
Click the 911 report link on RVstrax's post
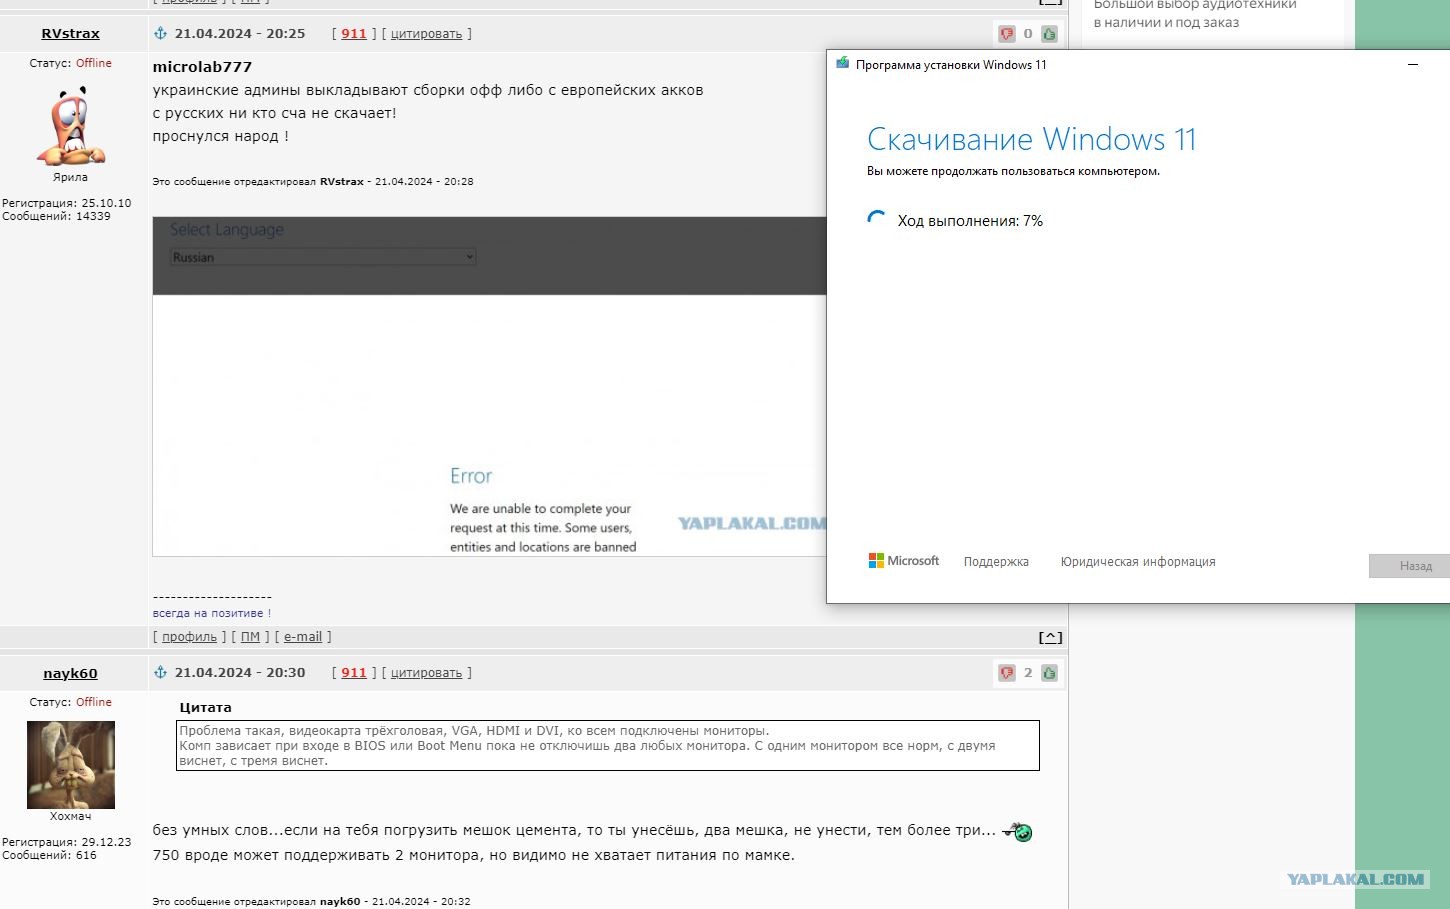point(354,33)
